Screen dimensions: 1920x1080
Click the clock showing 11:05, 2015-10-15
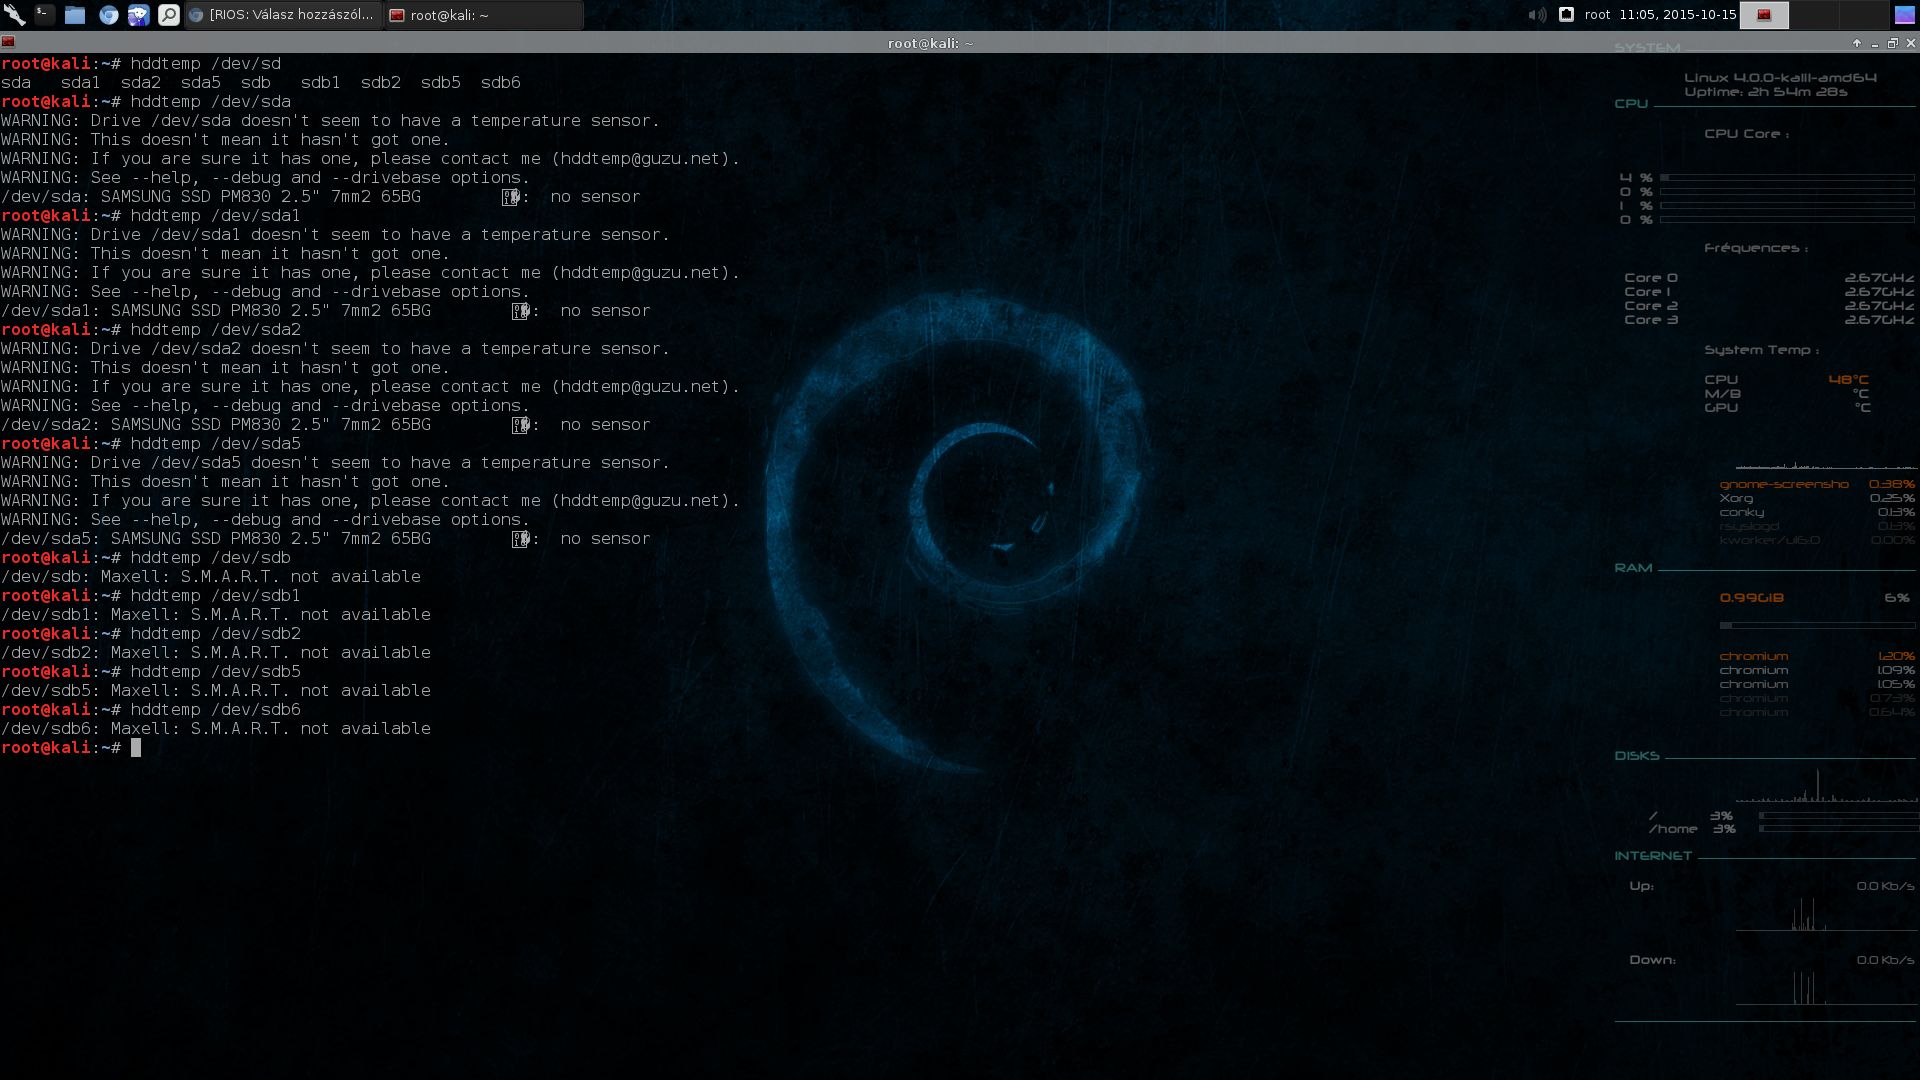coord(1677,15)
